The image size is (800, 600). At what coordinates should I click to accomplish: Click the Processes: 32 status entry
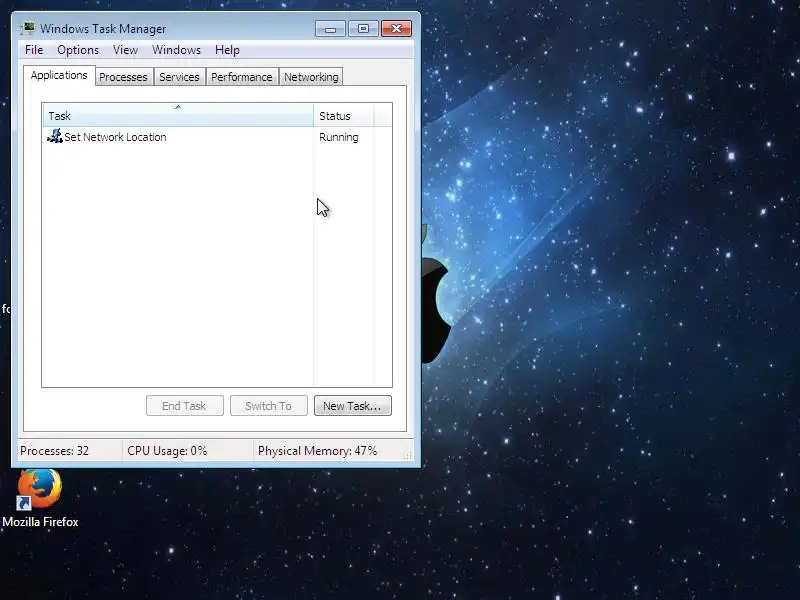coord(55,451)
